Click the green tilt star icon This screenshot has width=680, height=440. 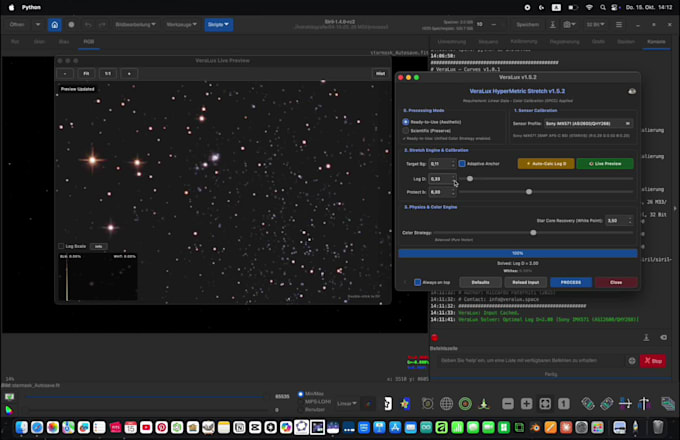pyautogui.click(x=484, y=404)
